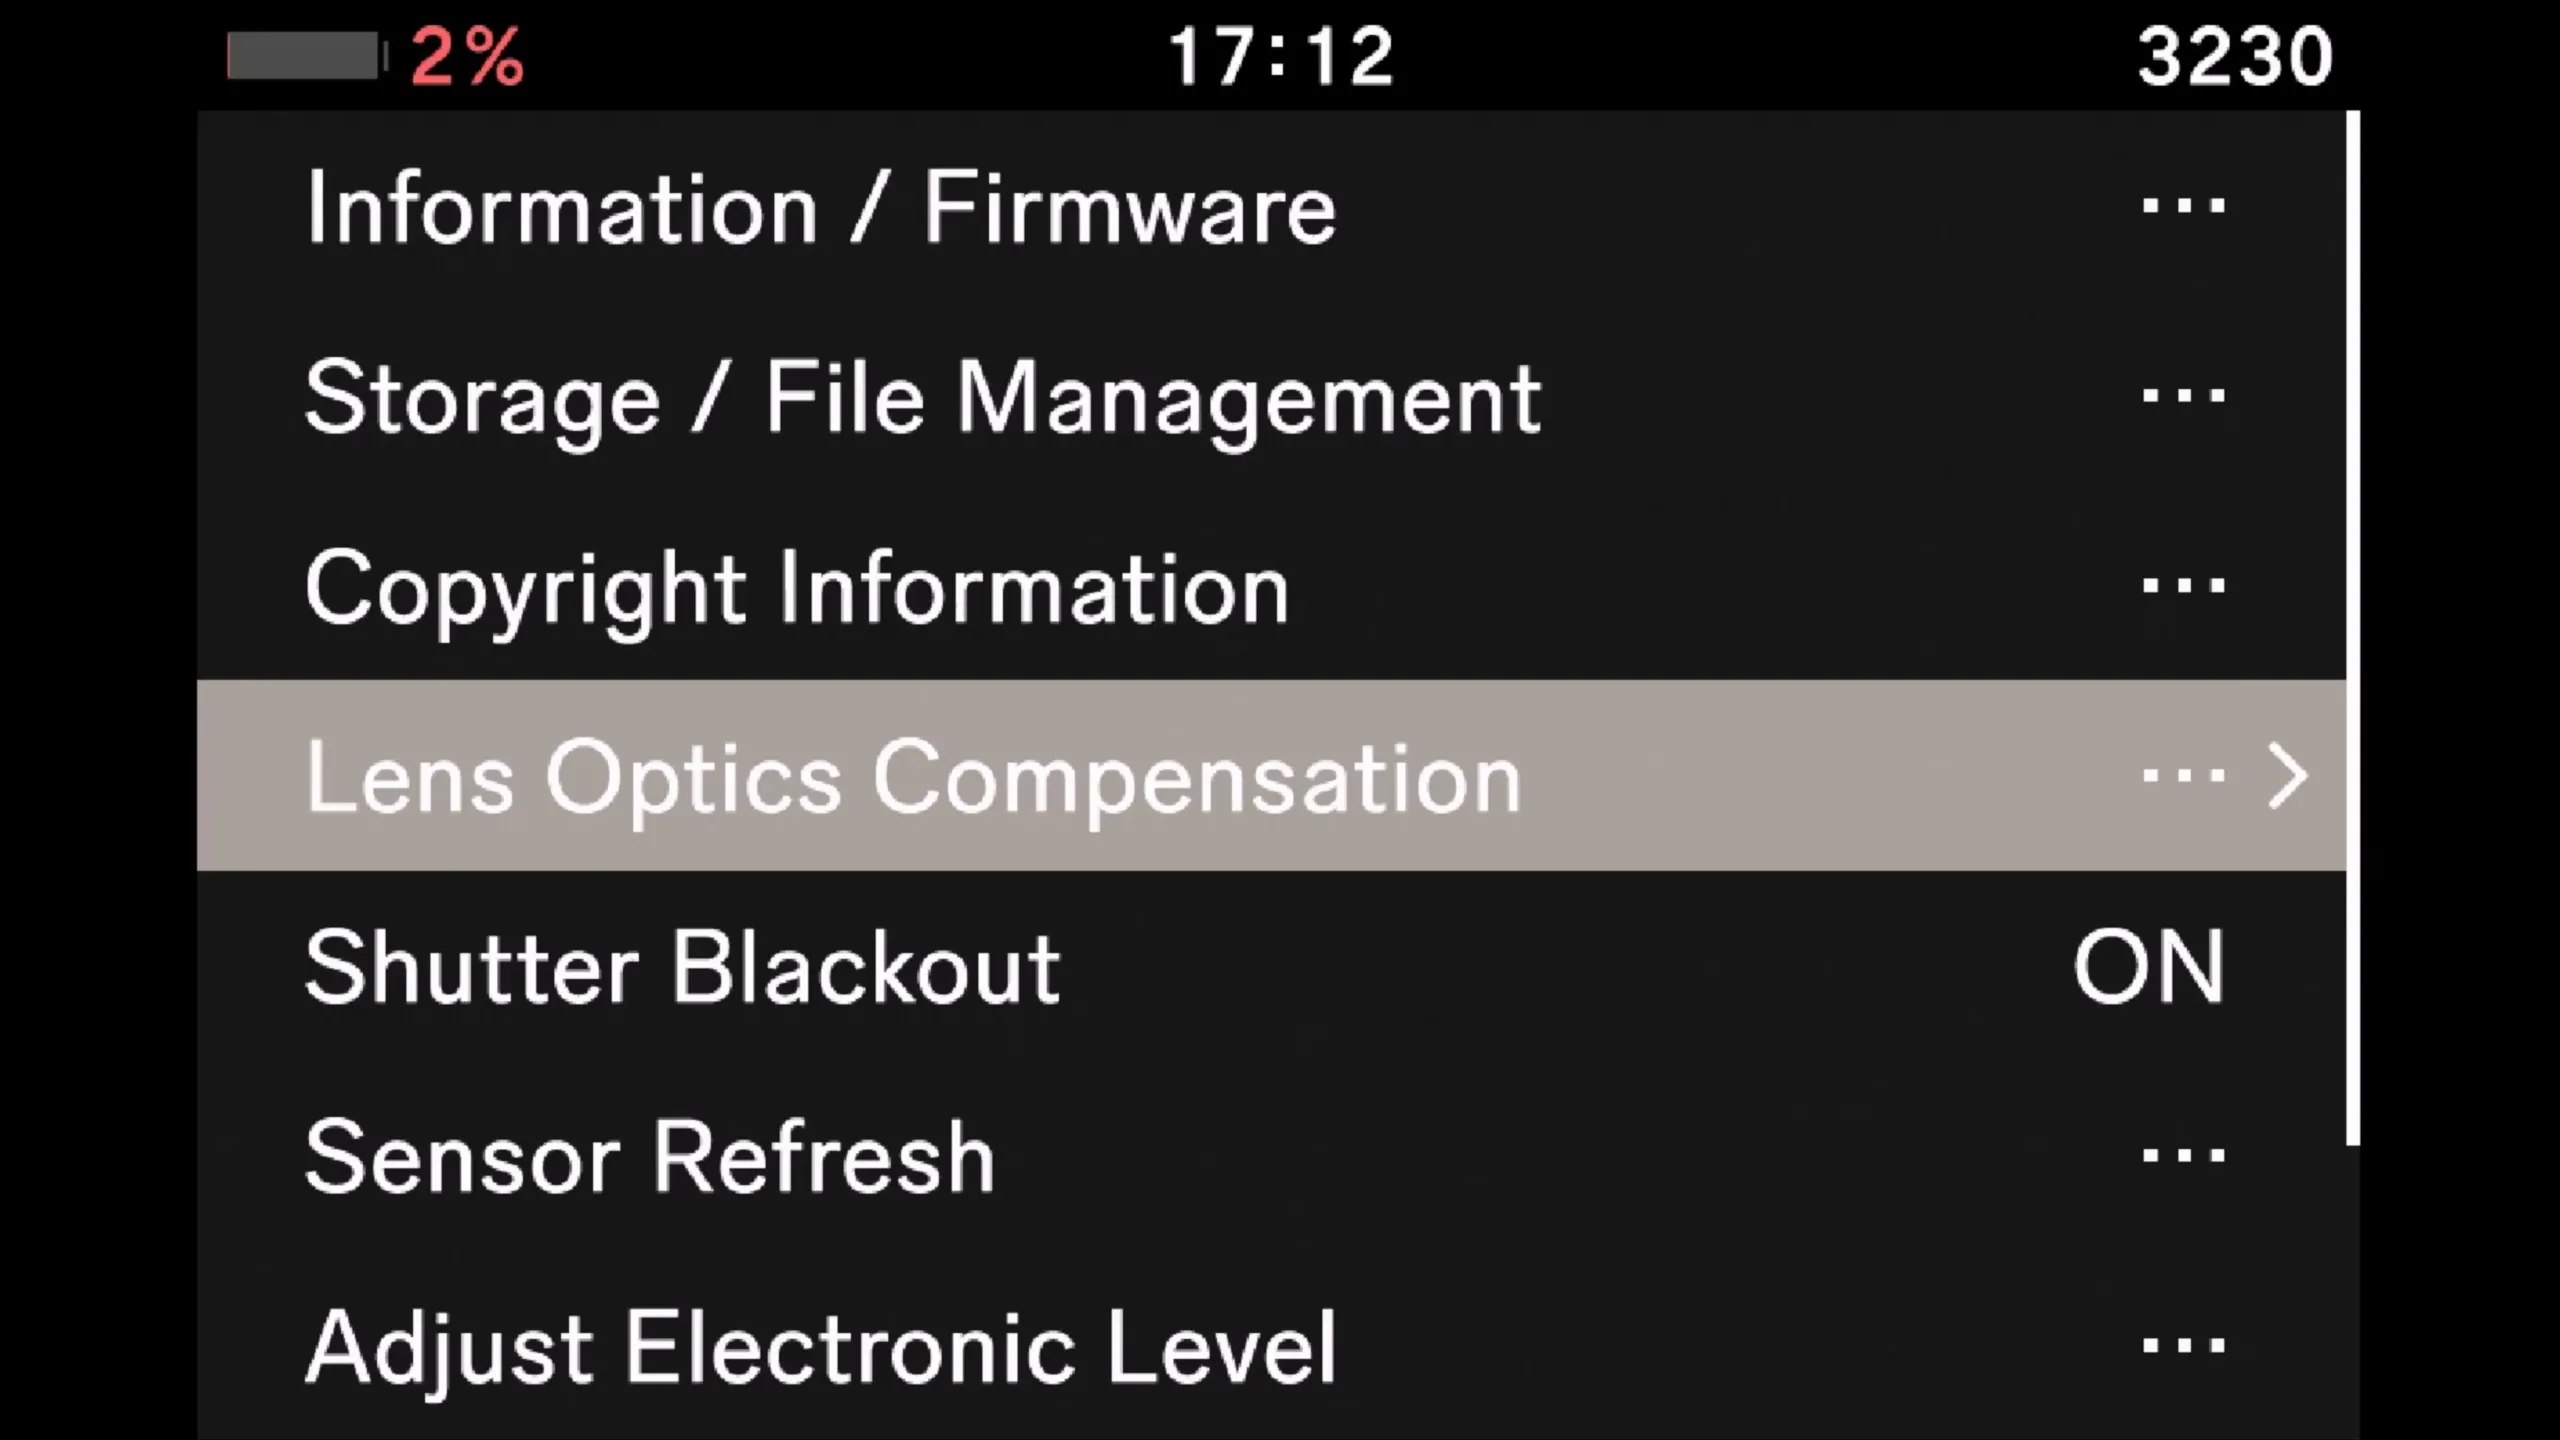The width and height of the screenshot is (2560, 1440).
Task: Open the Information / Firmware menu item
Action: tap(820, 207)
